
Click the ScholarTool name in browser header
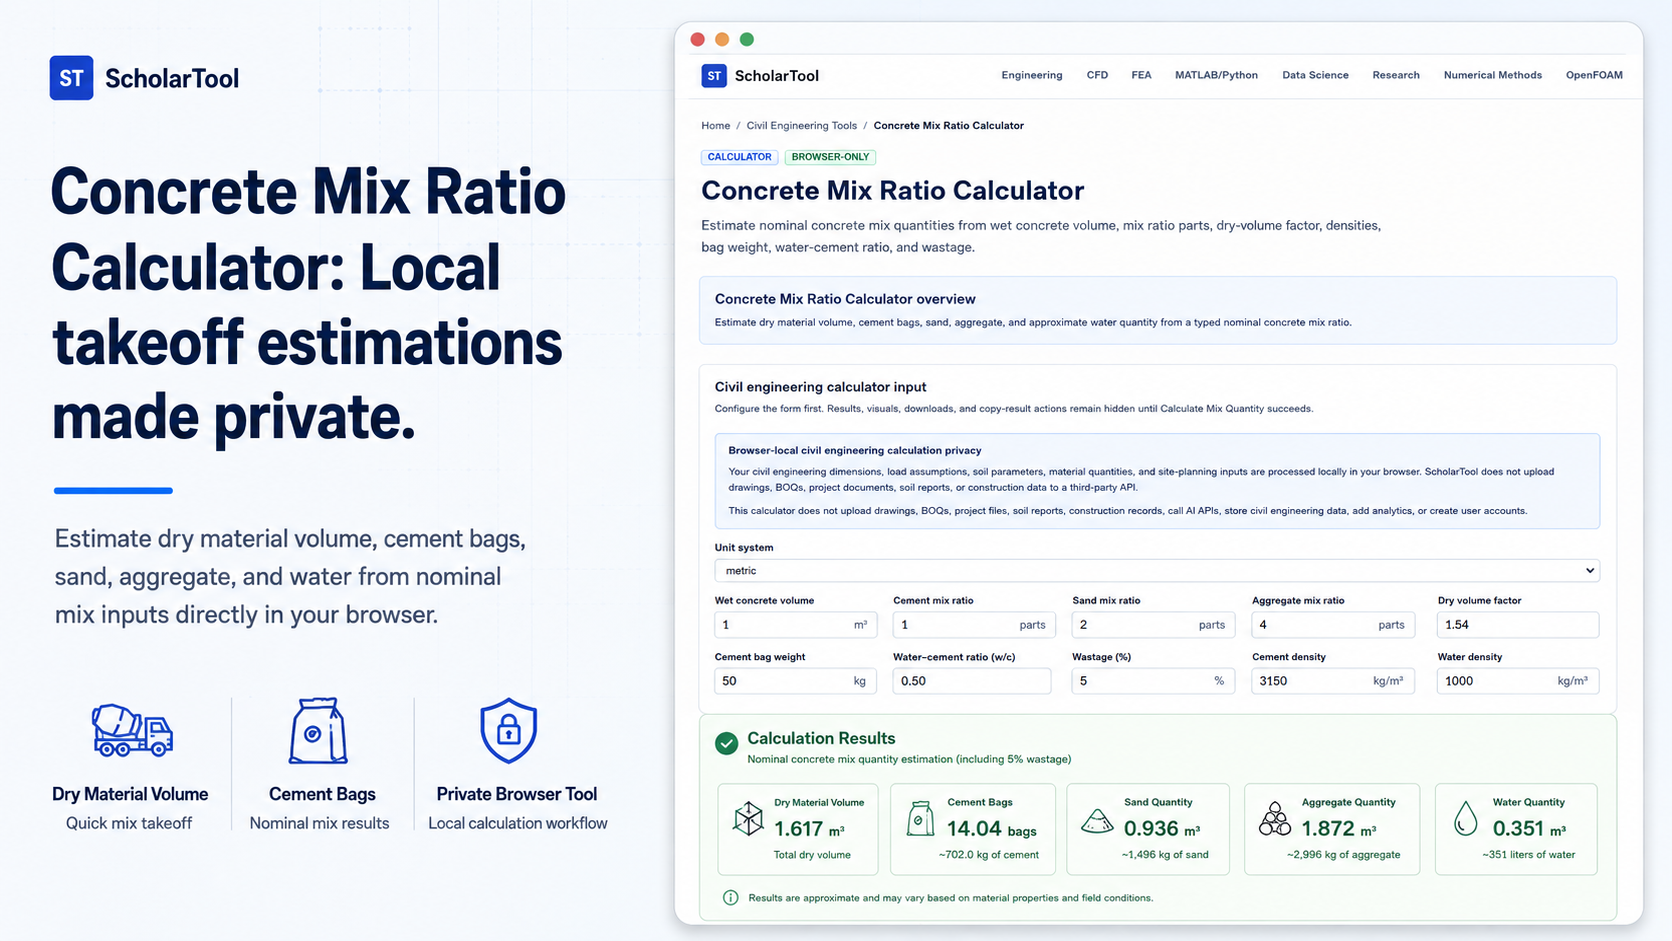776,76
